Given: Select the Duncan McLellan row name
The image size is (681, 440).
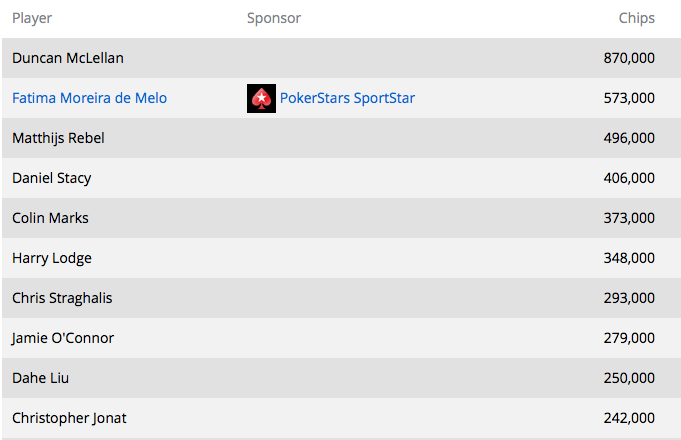Looking at the screenshot, I should point(68,58).
